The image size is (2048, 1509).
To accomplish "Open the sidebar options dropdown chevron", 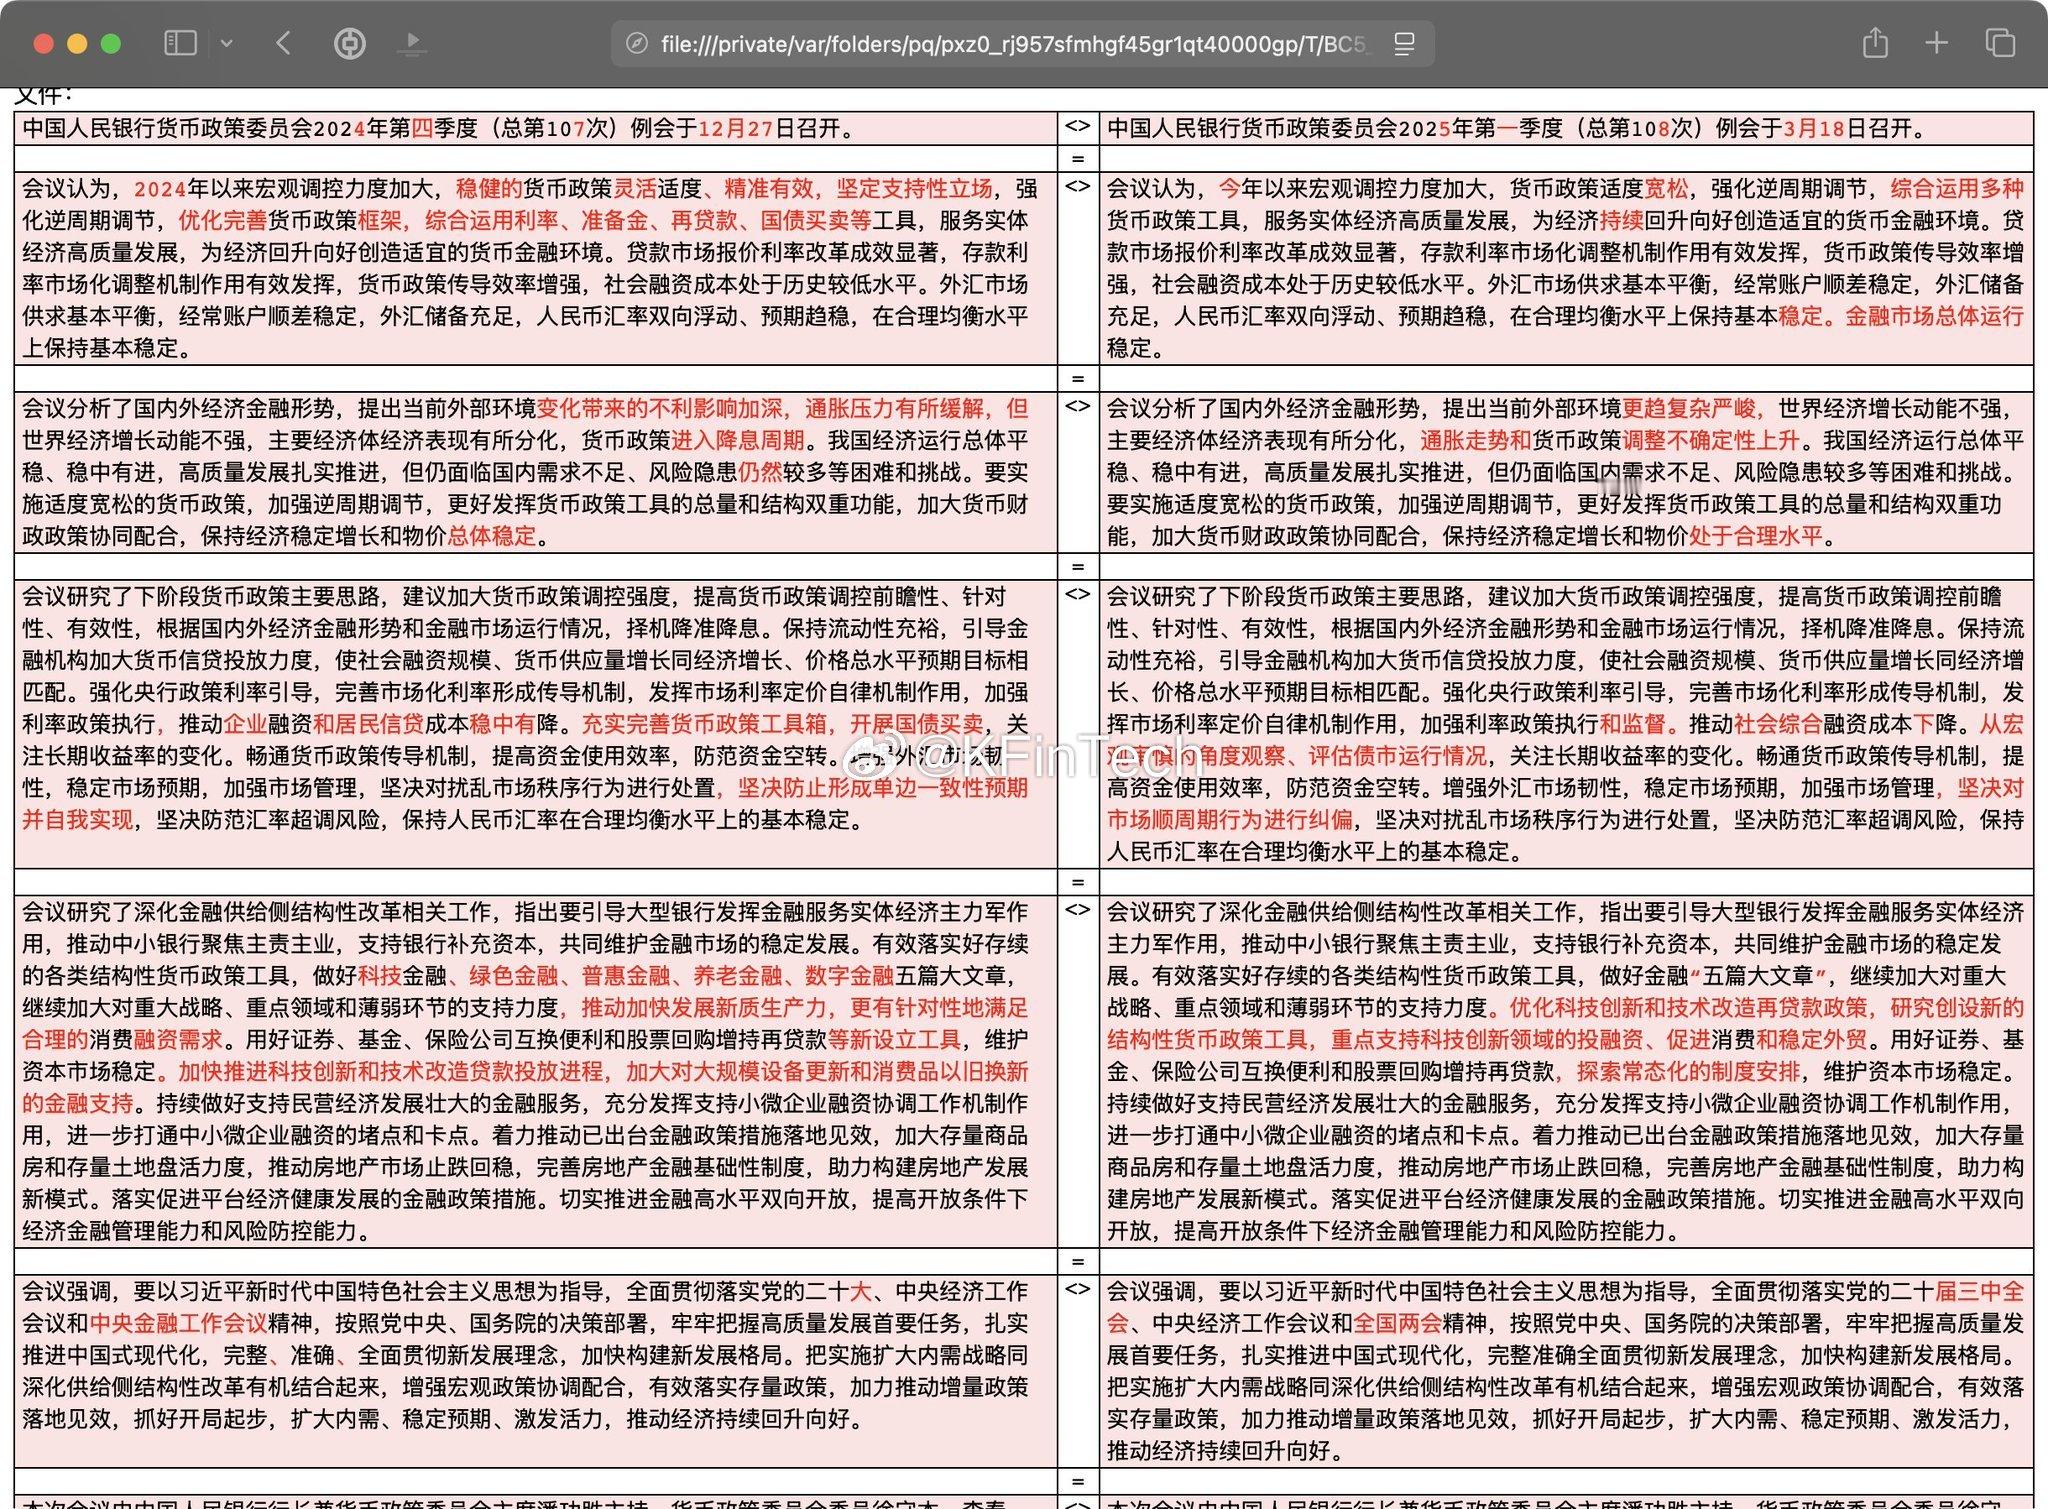I will coord(227,43).
